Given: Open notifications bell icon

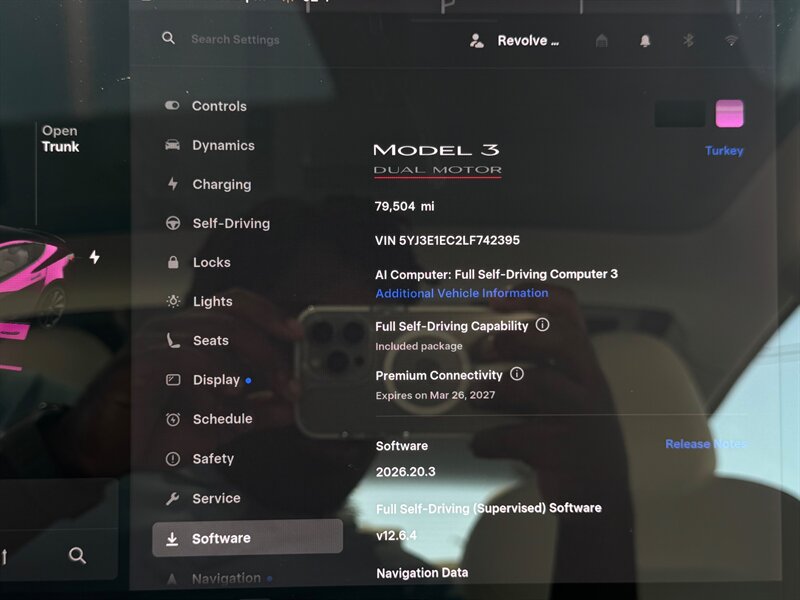Looking at the screenshot, I should click(645, 40).
